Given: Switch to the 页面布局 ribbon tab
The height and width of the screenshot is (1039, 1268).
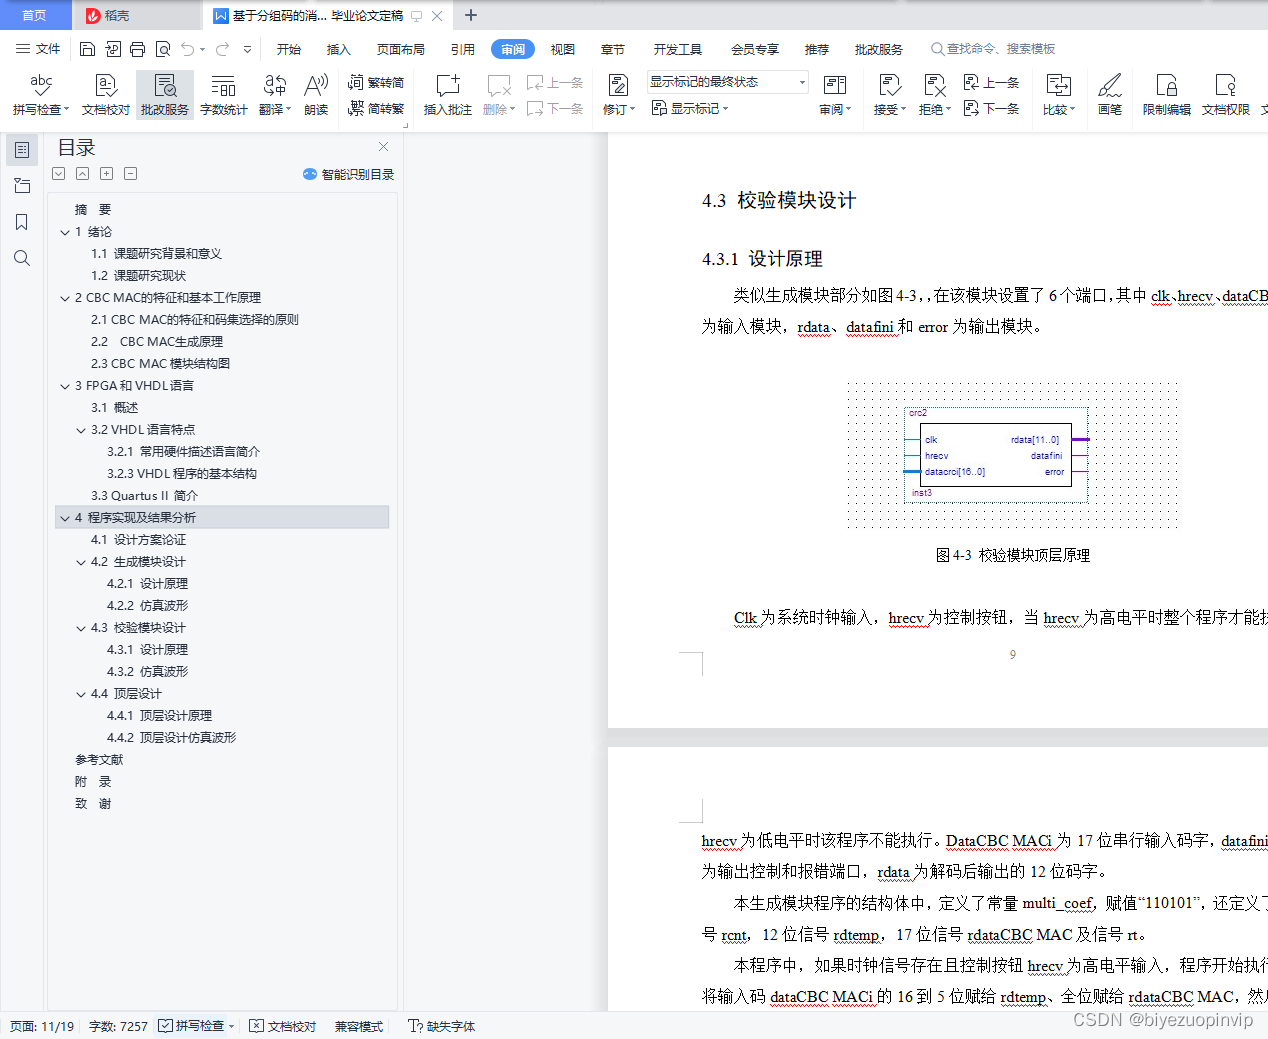Looking at the screenshot, I should click(401, 49).
